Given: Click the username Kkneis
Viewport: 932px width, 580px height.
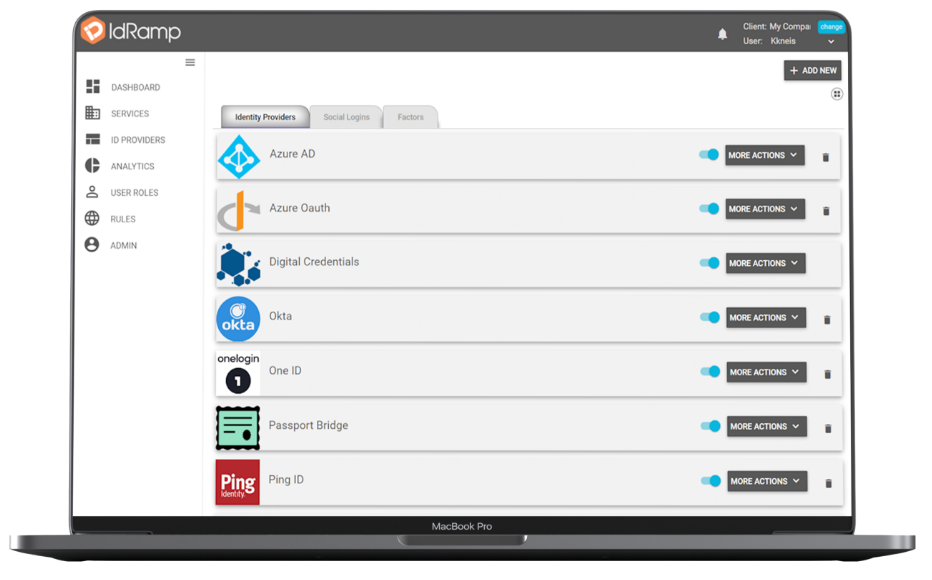Looking at the screenshot, I should point(783,41).
